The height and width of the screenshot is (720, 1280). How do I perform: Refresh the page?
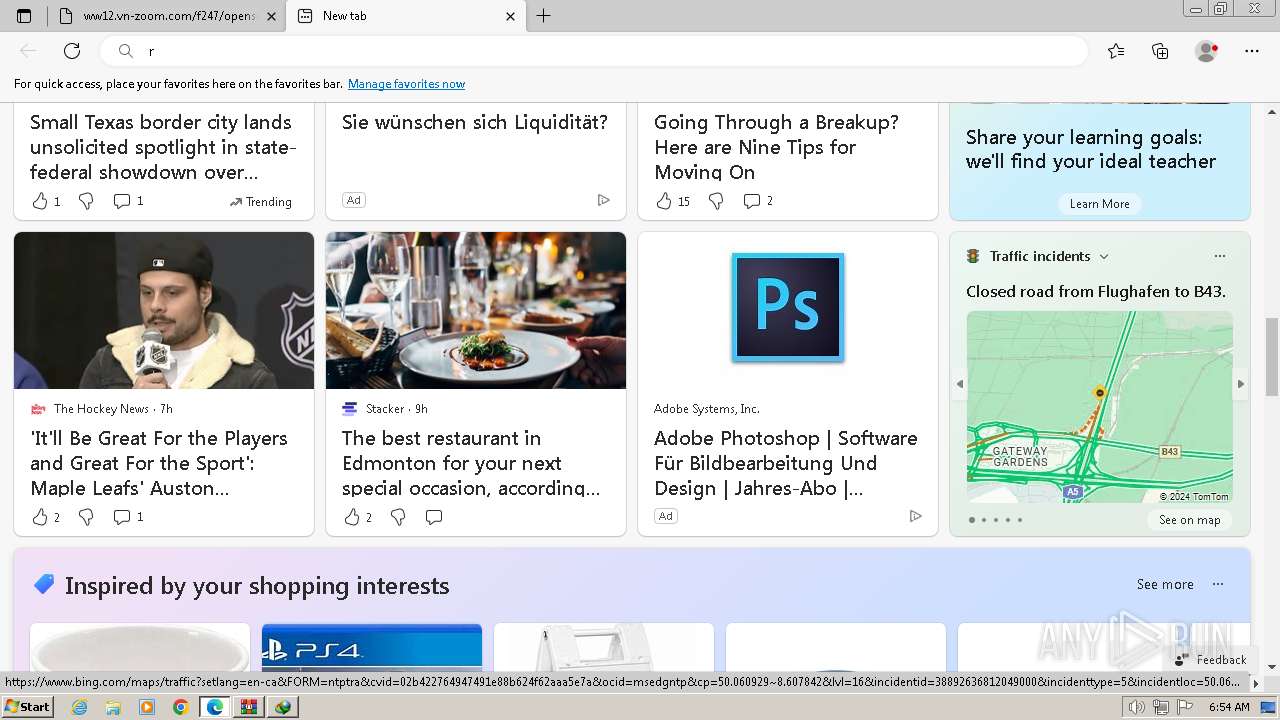click(72, 51)
